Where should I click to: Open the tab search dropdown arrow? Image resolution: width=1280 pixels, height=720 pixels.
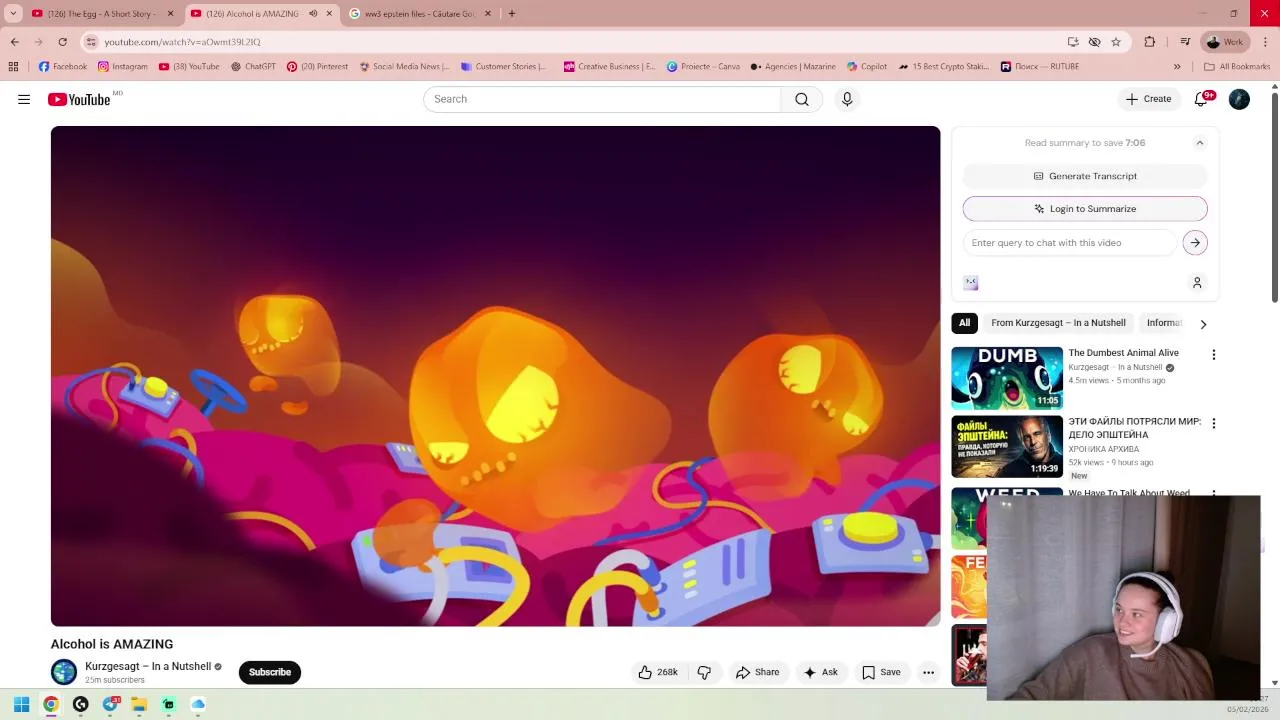tap(13, 14)
